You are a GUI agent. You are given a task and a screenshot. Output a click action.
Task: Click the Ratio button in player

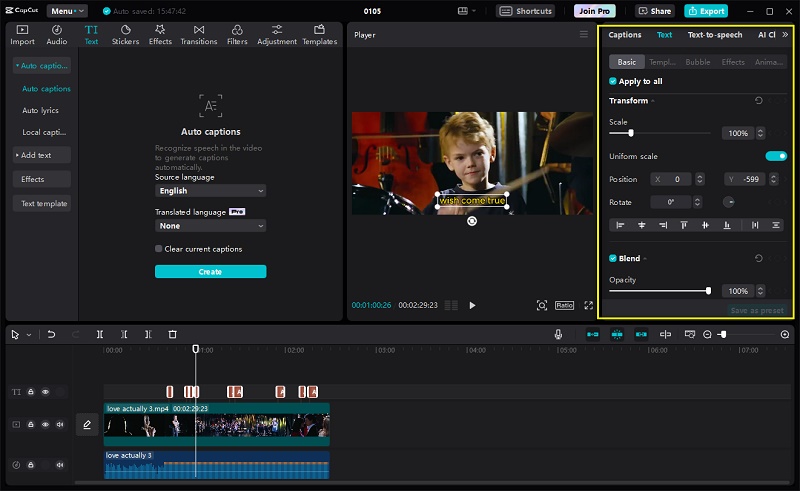point(564,305)
